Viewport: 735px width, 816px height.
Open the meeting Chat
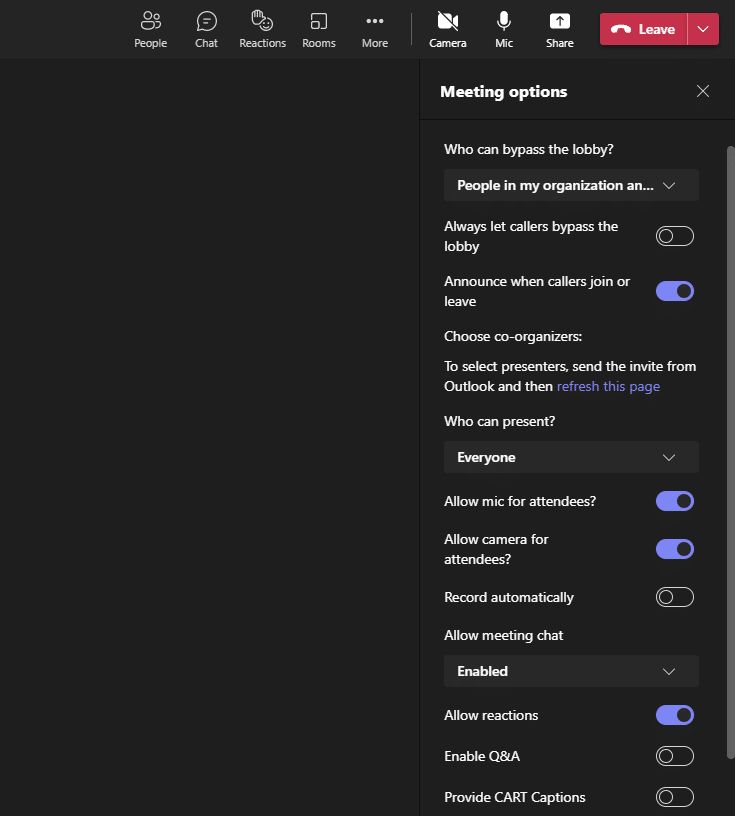(x=206, y=28)
